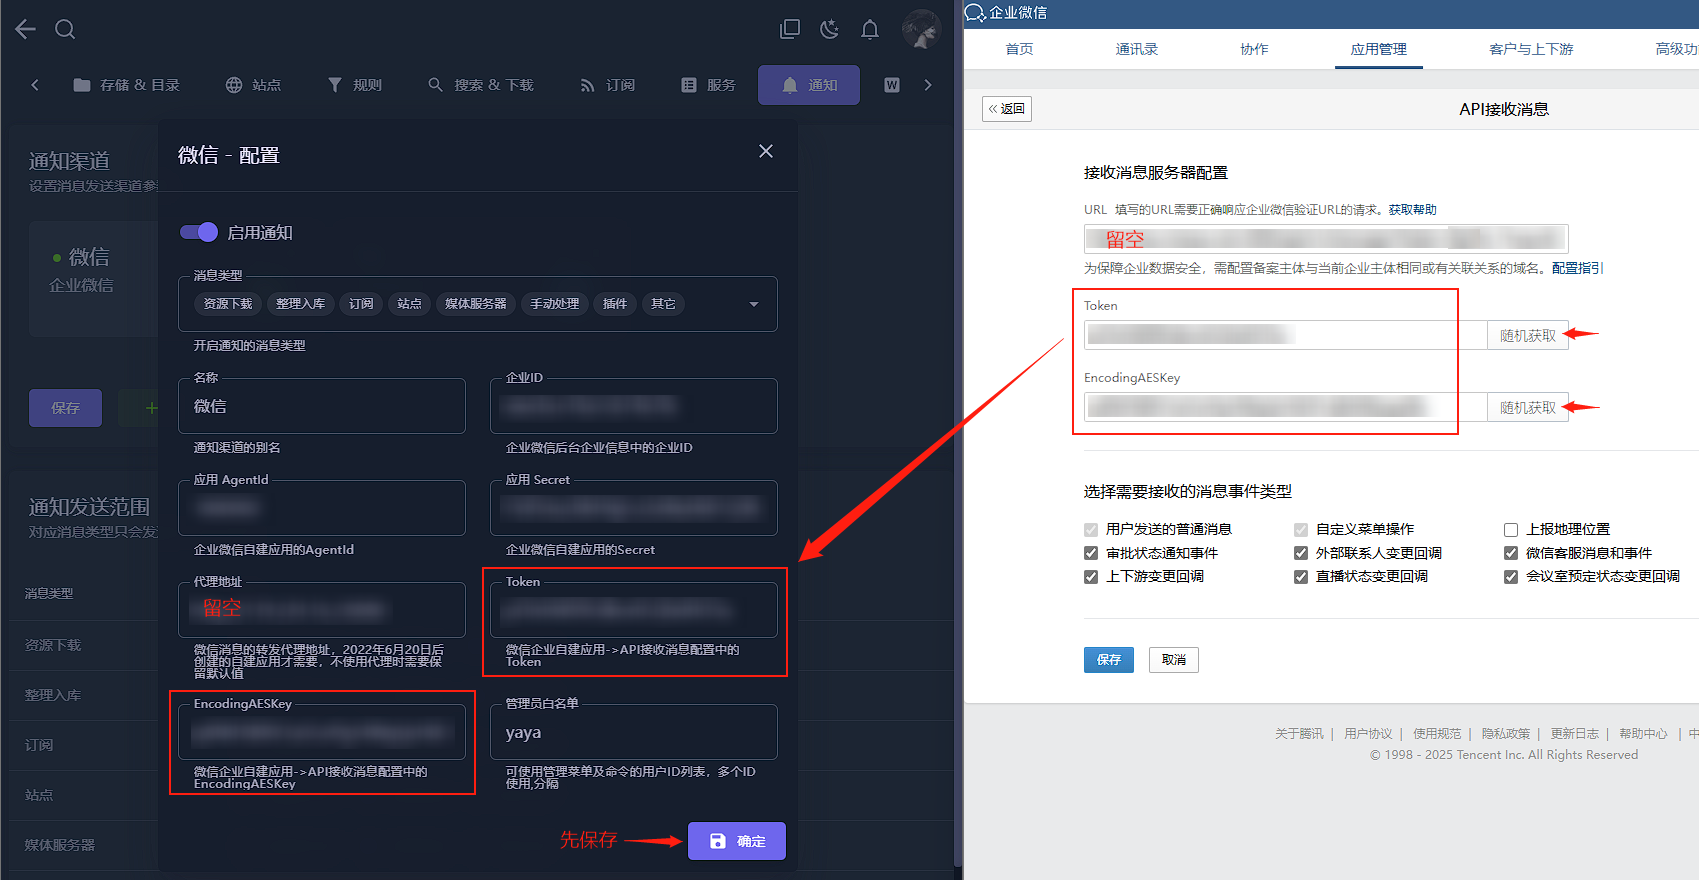Click the EncodingAESKey field in 微信 dialog

pyautogui.click(x=322, y=732)
